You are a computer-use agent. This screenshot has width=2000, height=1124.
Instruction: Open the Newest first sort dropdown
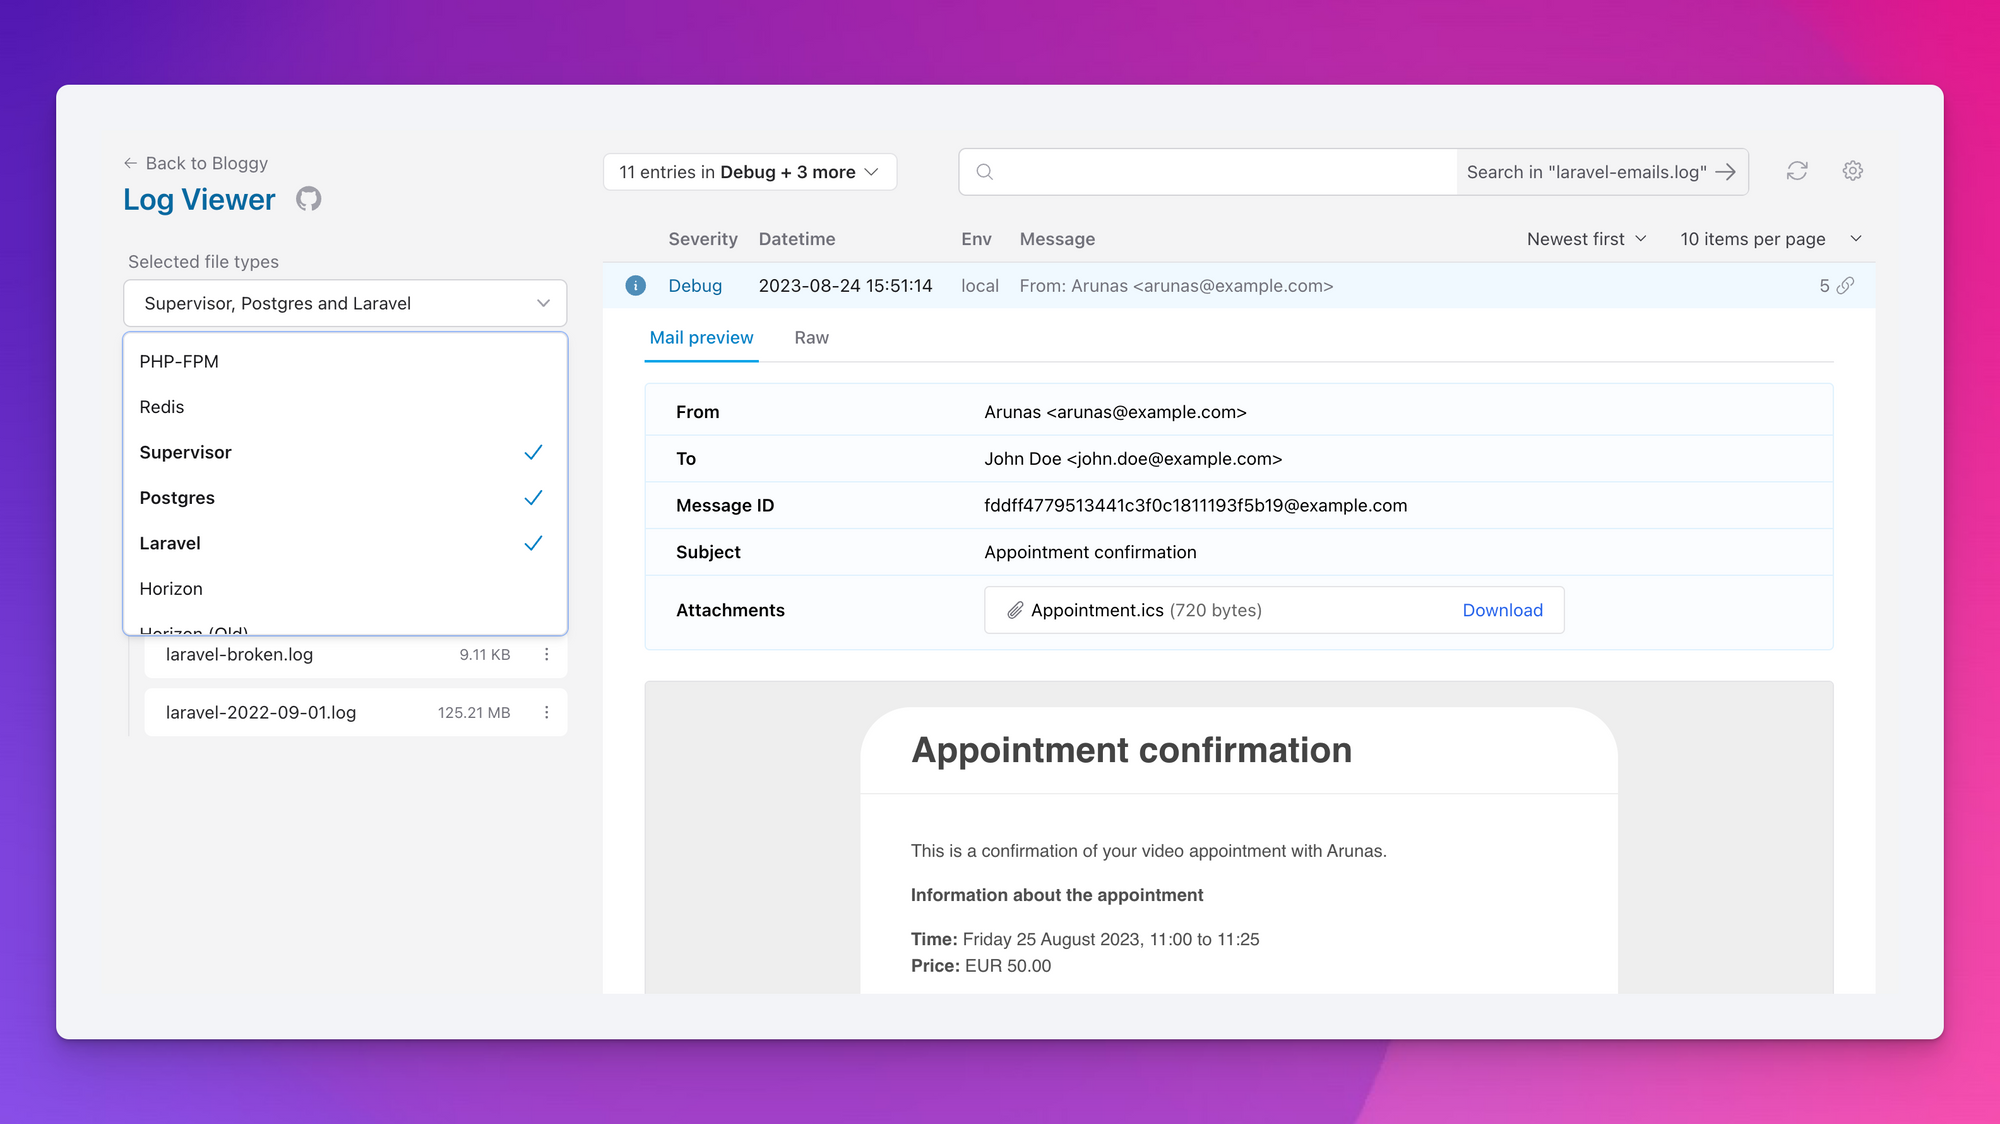pyautogui.click(x=1587, y=238)
